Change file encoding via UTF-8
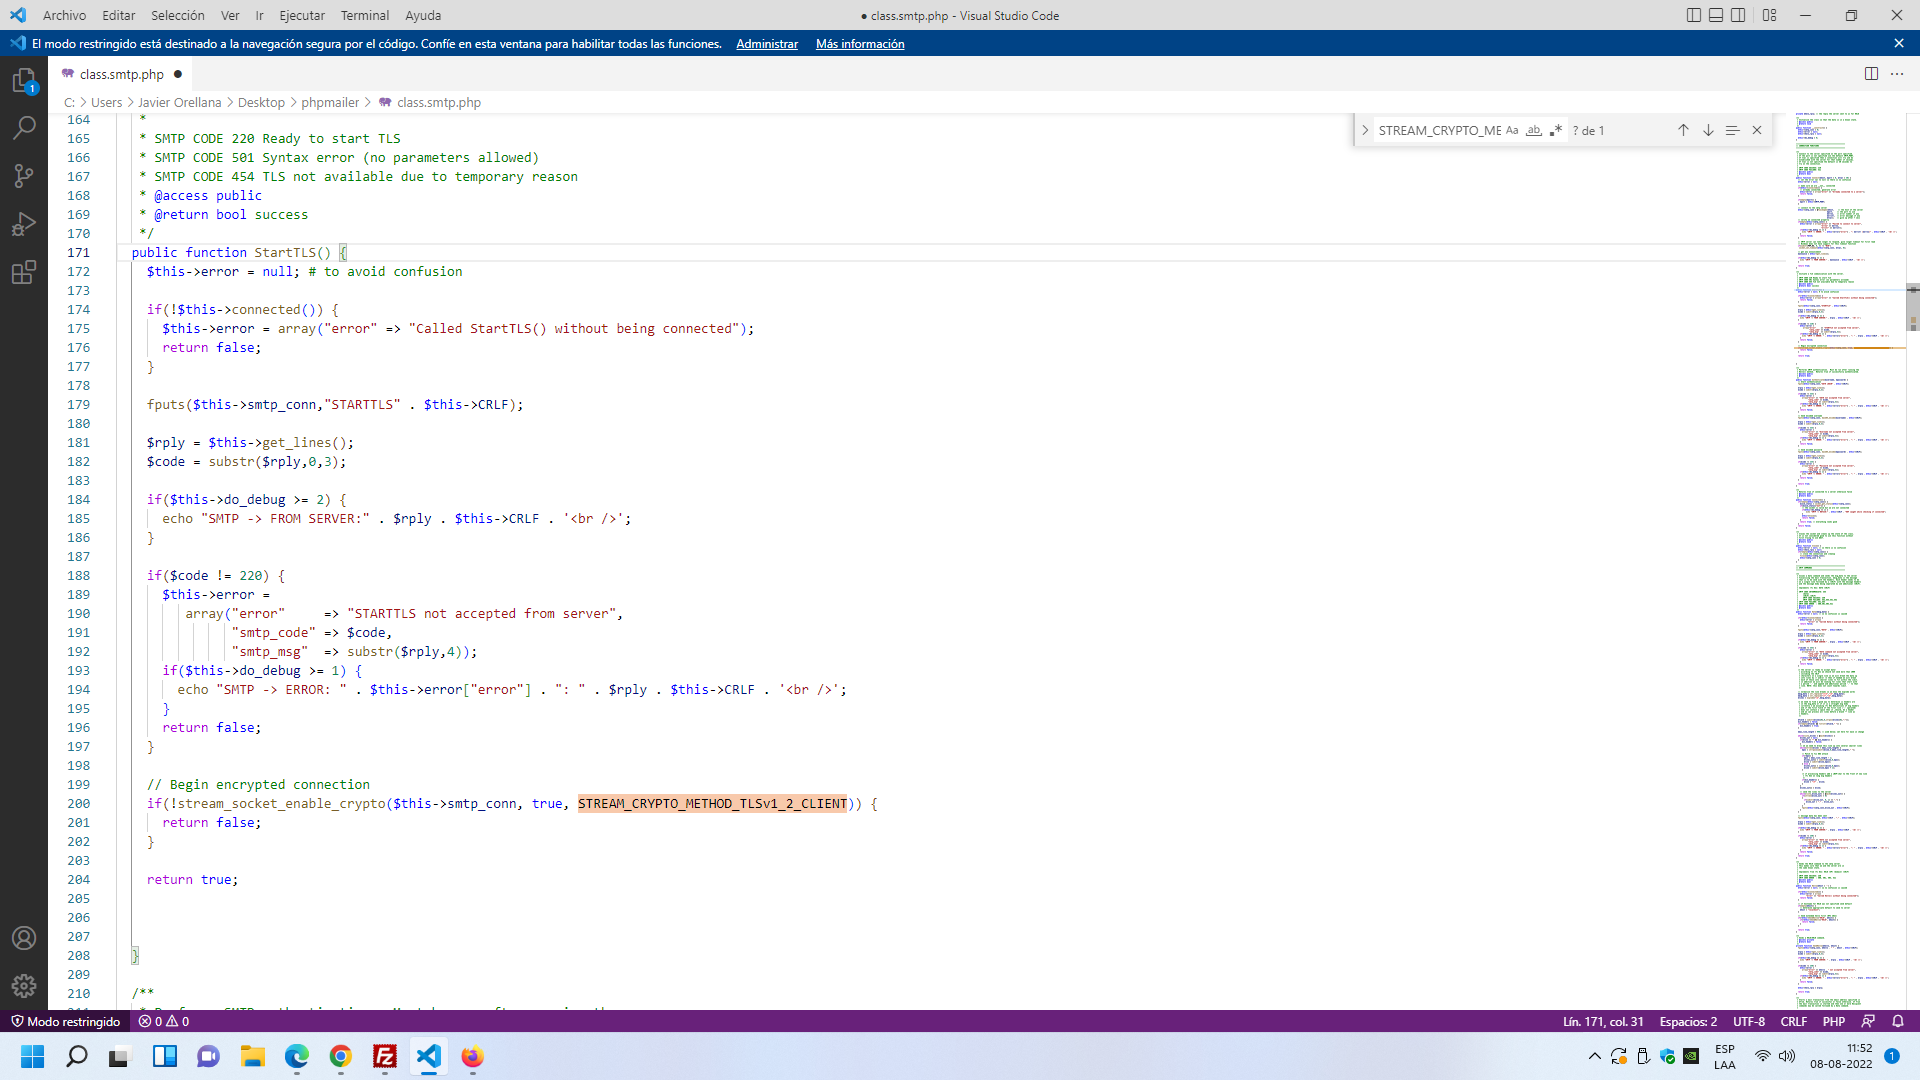 click(x=1749, y=1021)
